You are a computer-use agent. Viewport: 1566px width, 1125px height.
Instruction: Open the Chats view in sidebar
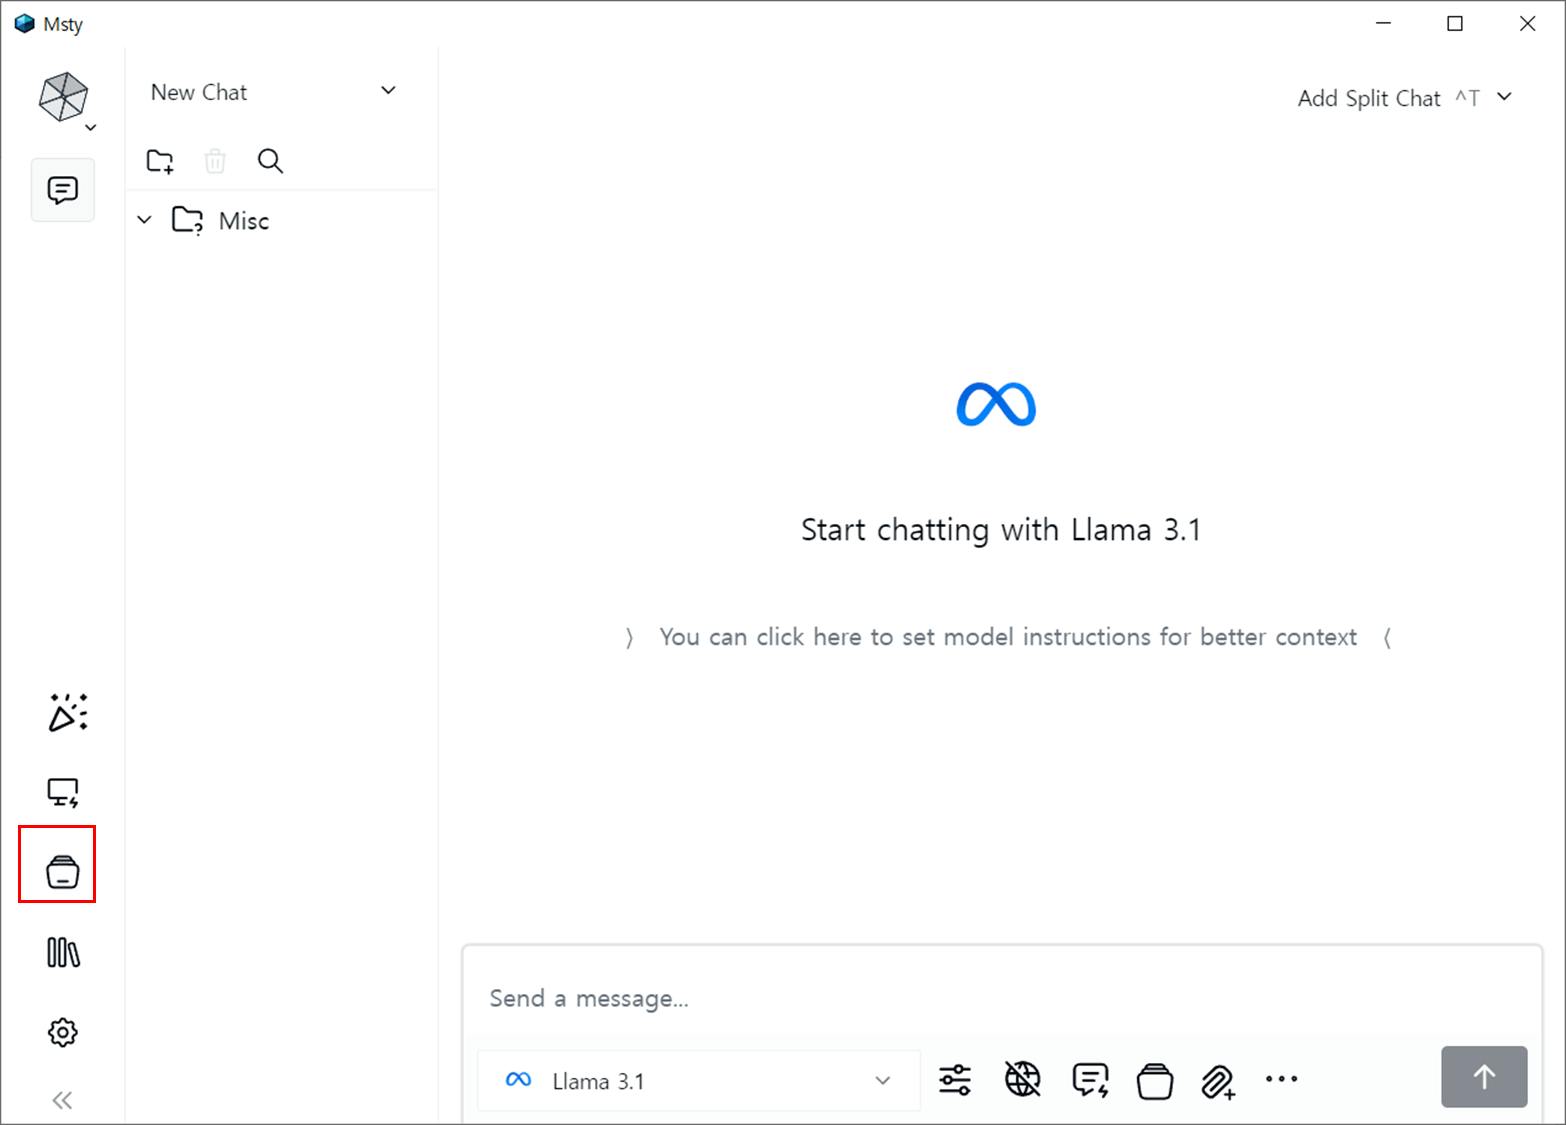tap(62, 190)
